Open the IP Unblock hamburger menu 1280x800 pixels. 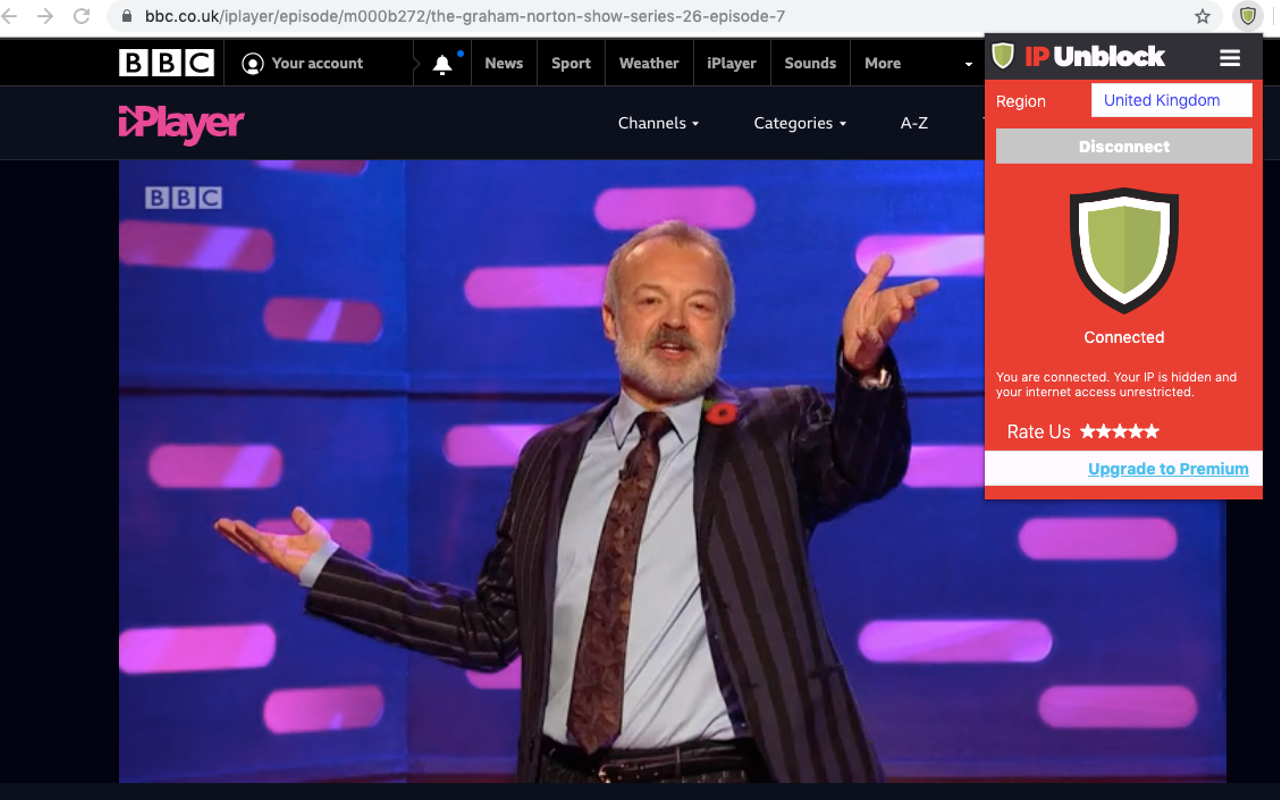(1230, 58)
